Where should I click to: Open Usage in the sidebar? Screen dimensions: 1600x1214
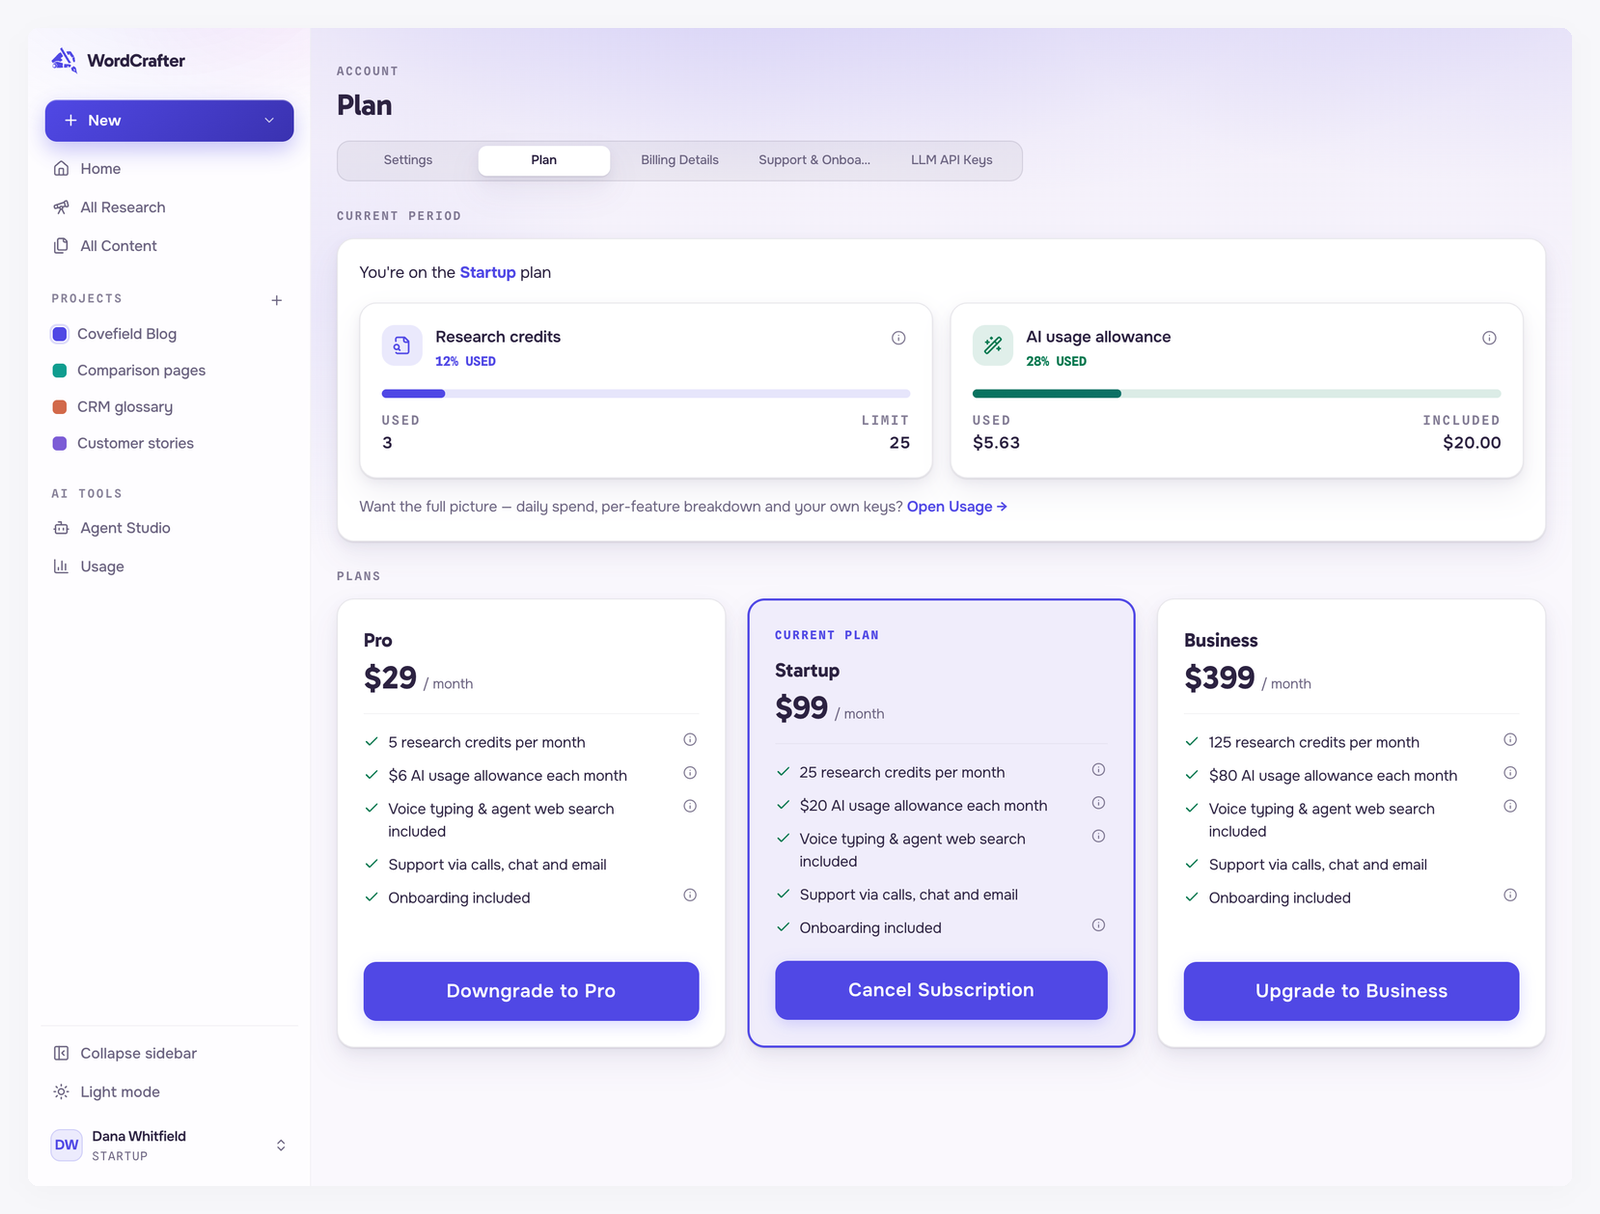[169, 566]
